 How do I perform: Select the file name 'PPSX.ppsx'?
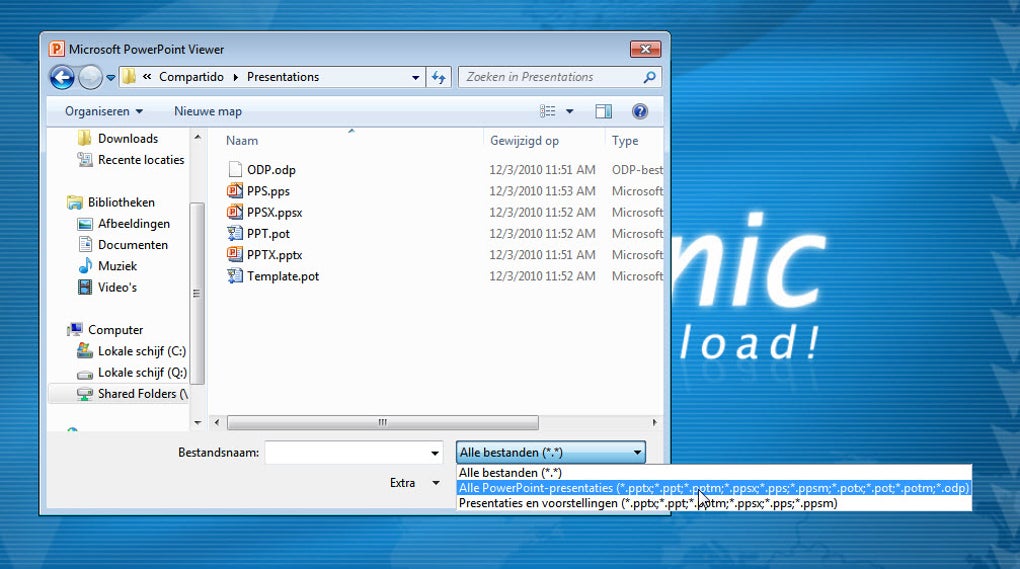(x=275, y=213)
